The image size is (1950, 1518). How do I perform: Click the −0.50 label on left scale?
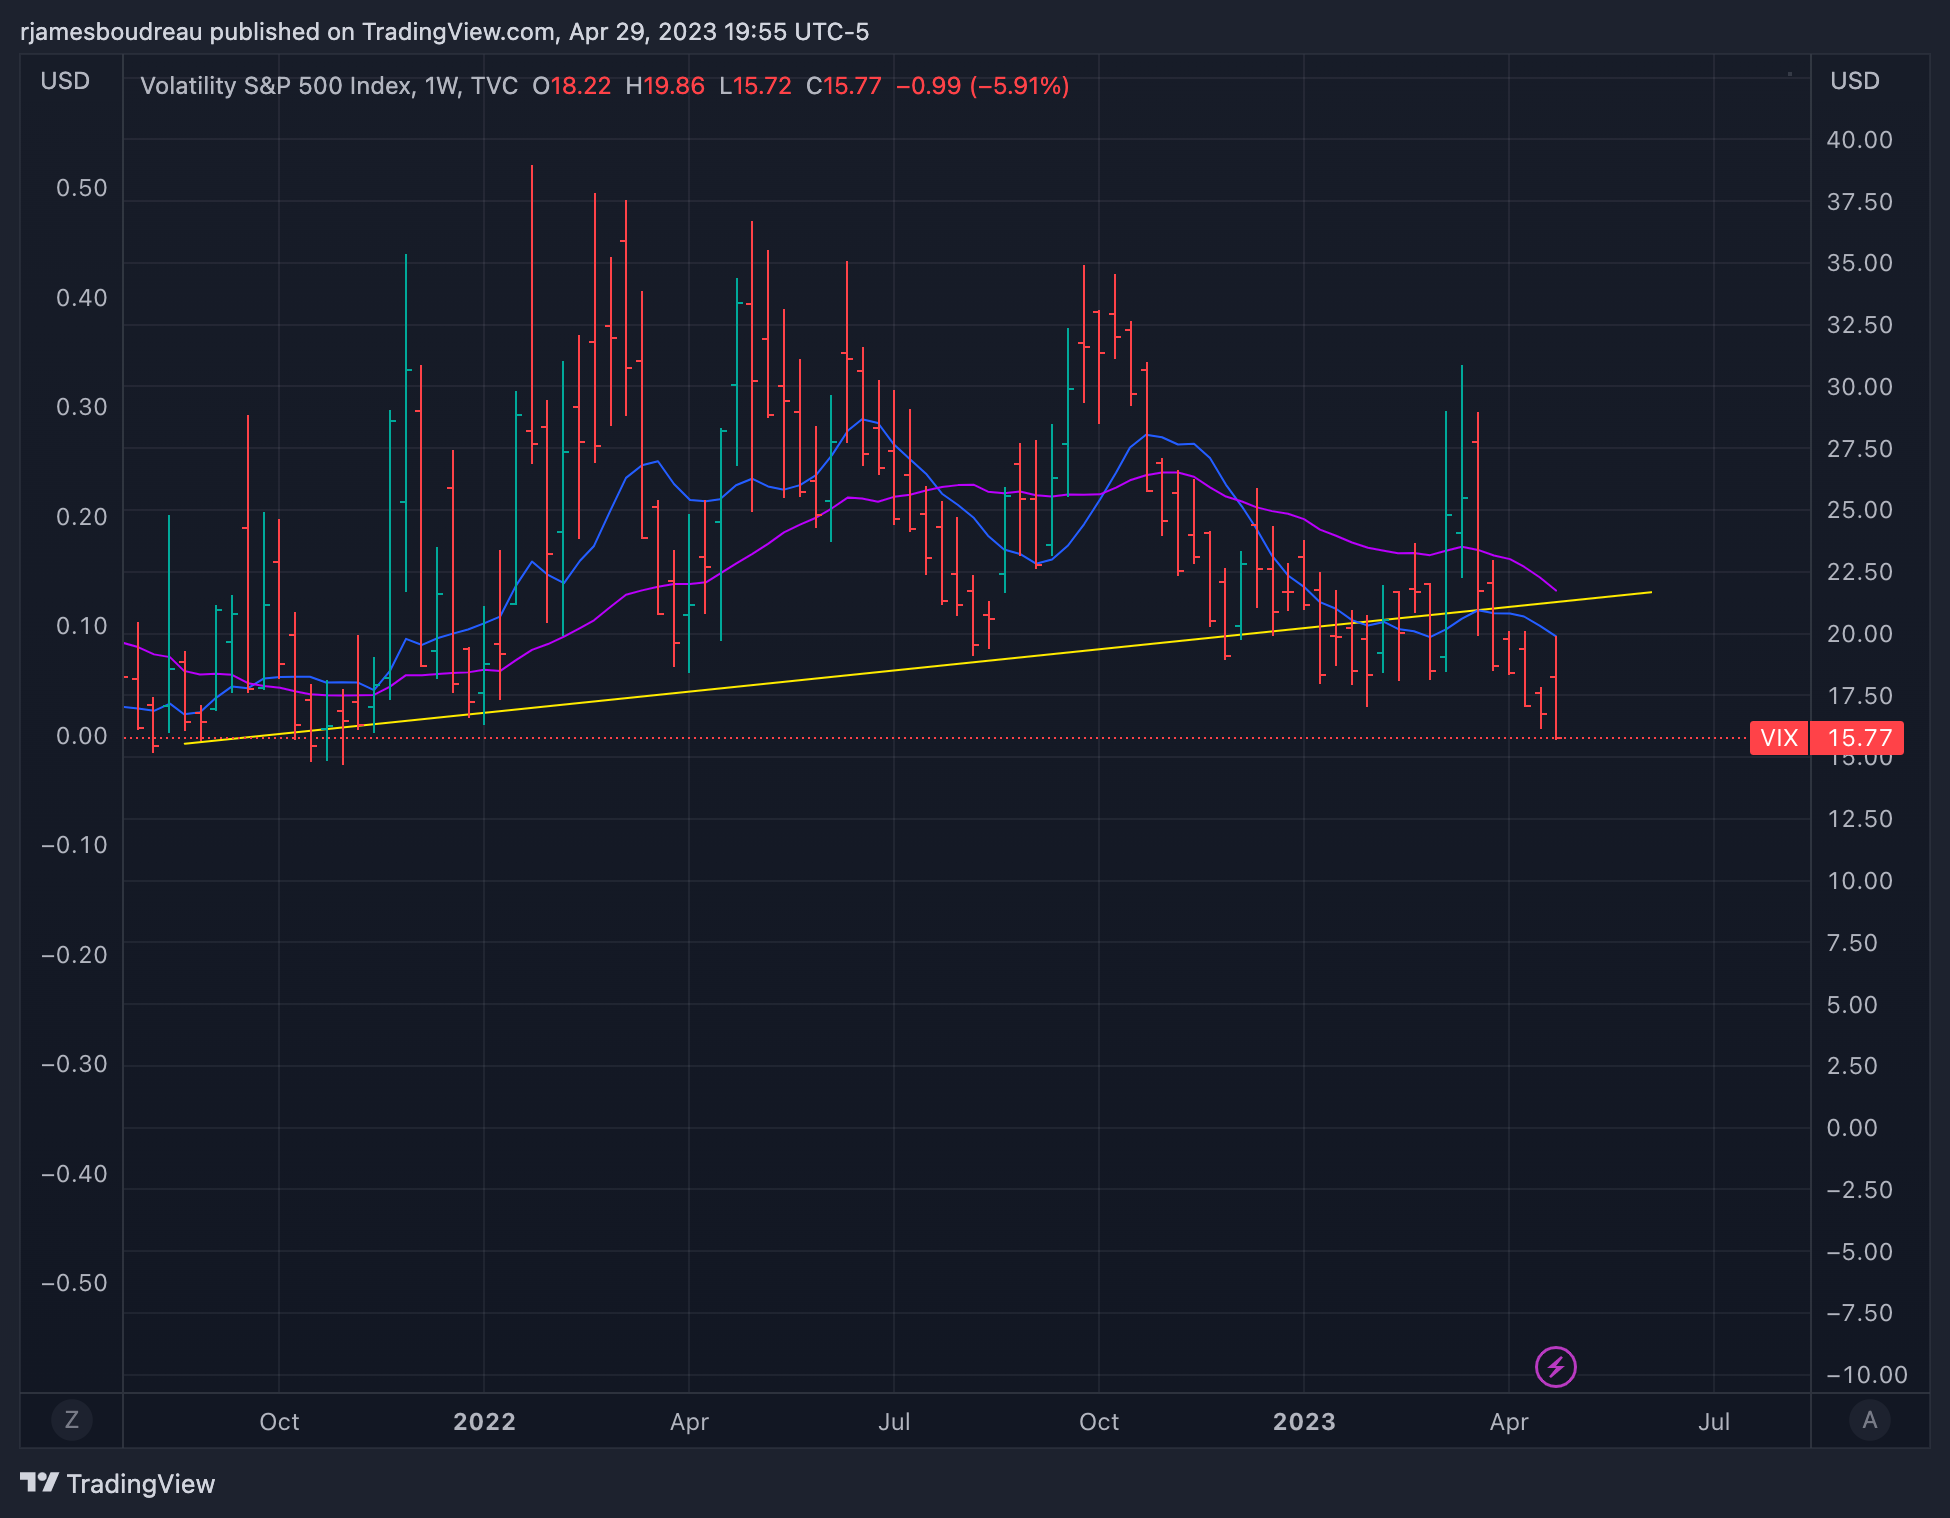(x=74, y=1283)
